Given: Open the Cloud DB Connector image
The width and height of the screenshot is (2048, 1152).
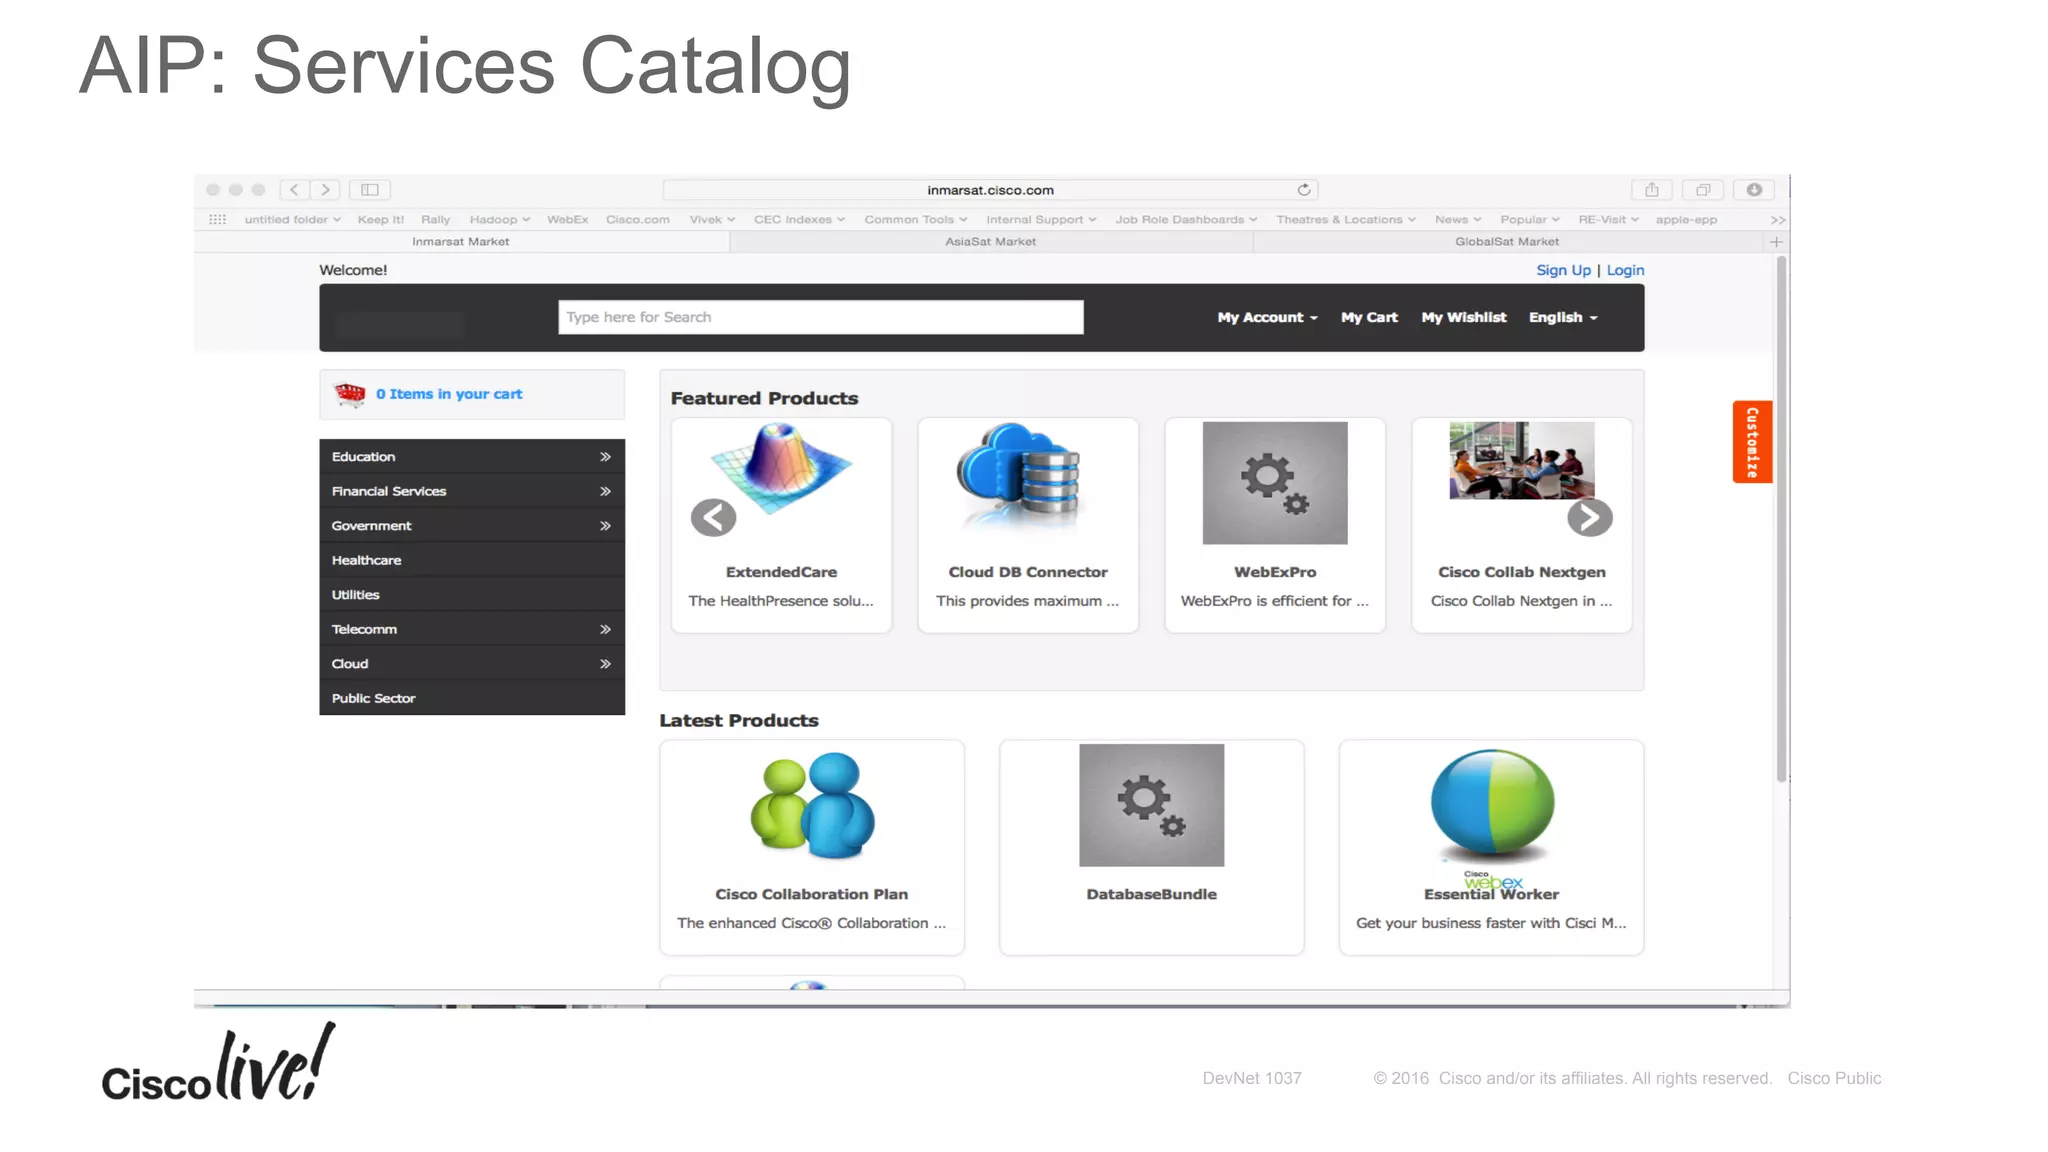Looking at the screenshot, I should [1019, 476].
